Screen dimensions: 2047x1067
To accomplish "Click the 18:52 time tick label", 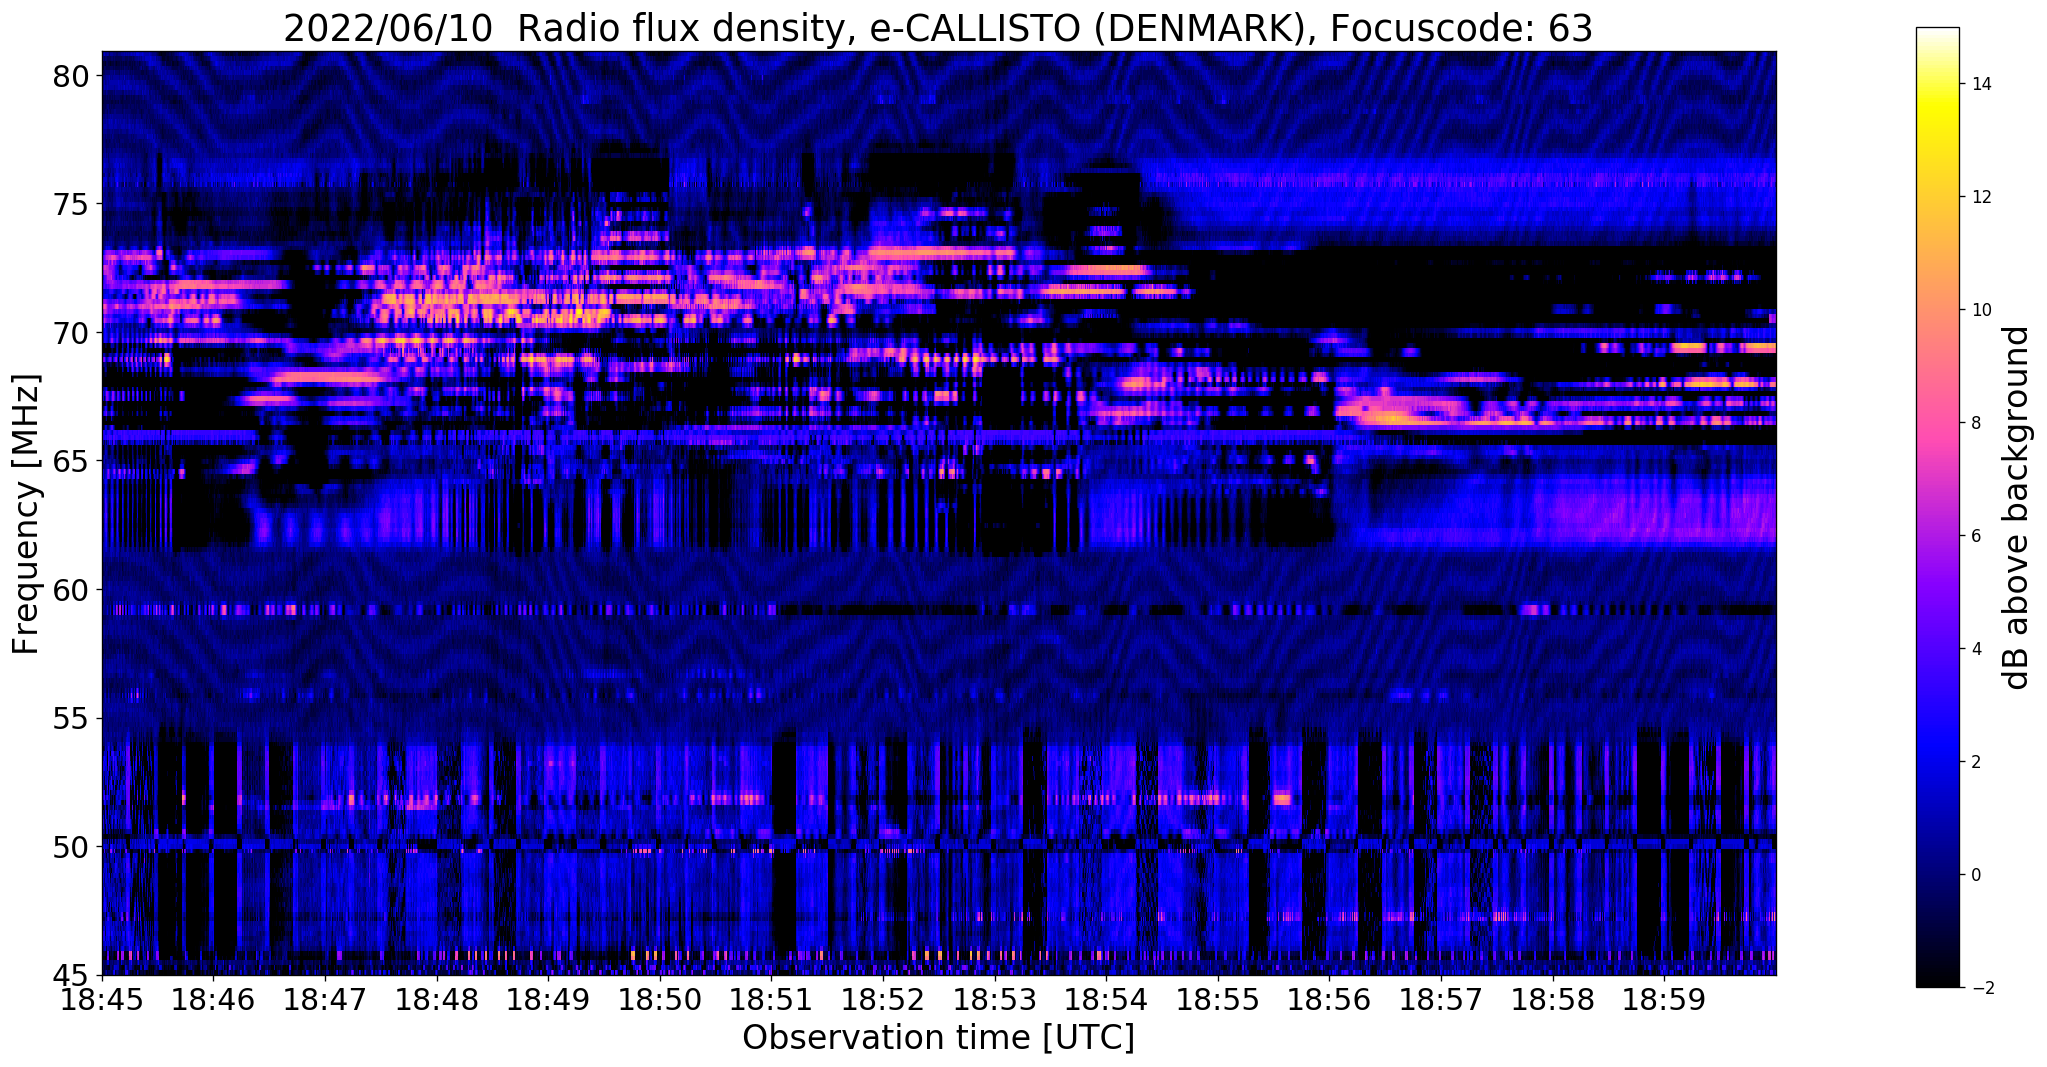I will pos(883,999).
